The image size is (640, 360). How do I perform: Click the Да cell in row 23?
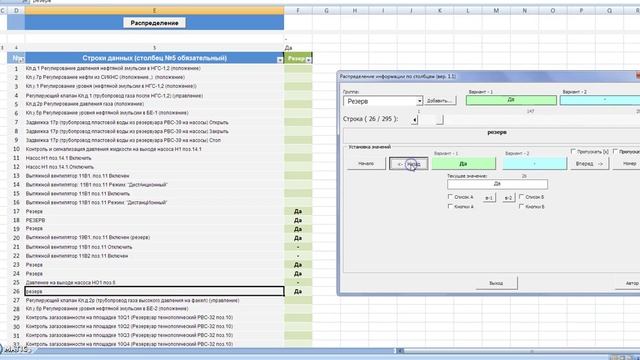click(x=298, y=265)
